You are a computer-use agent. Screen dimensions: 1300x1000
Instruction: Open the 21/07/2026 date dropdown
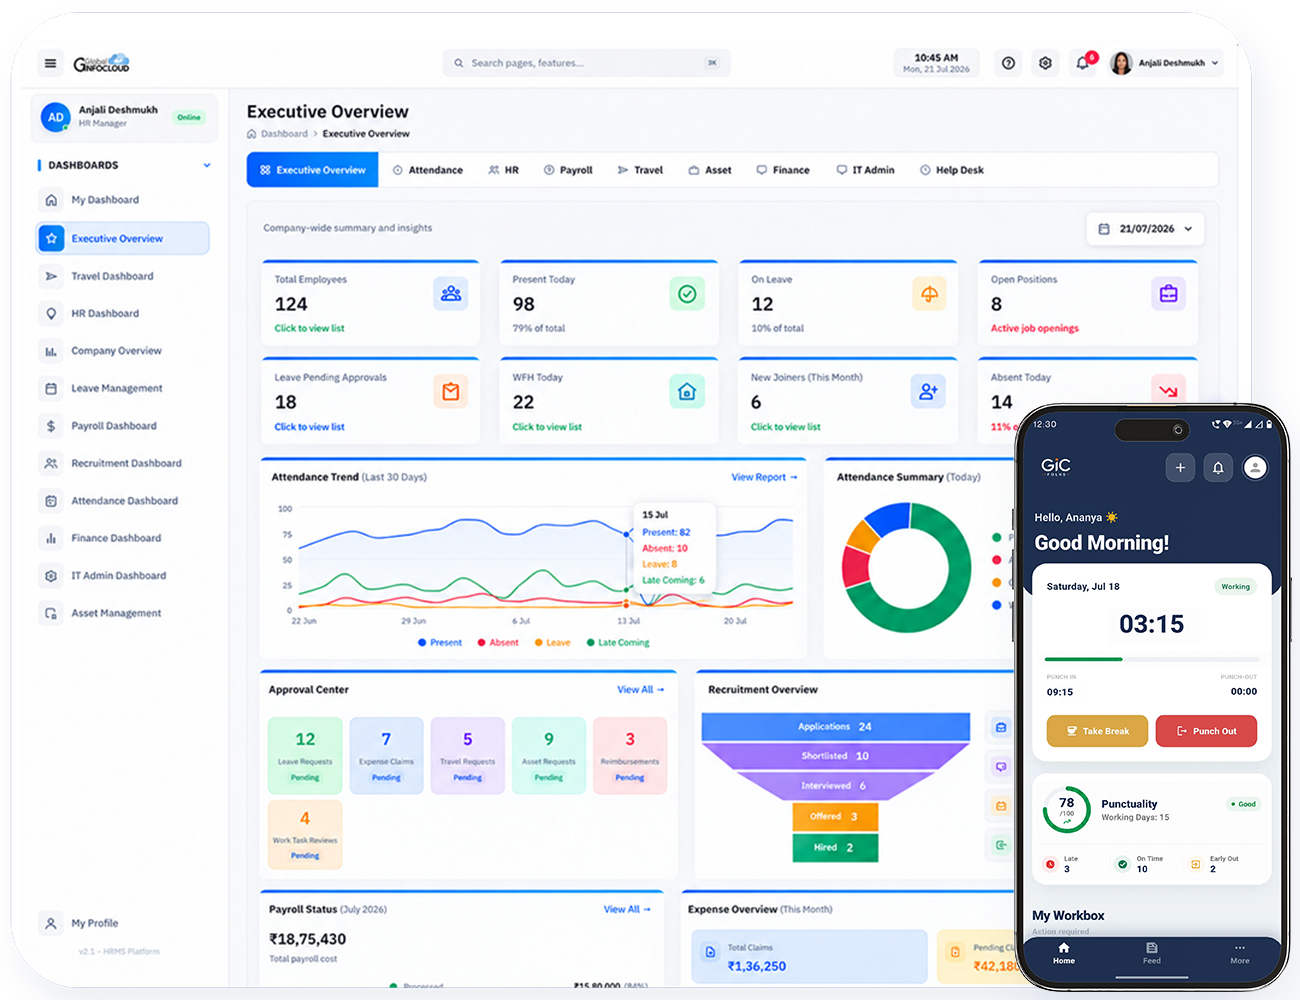[x=1145, y=229]
